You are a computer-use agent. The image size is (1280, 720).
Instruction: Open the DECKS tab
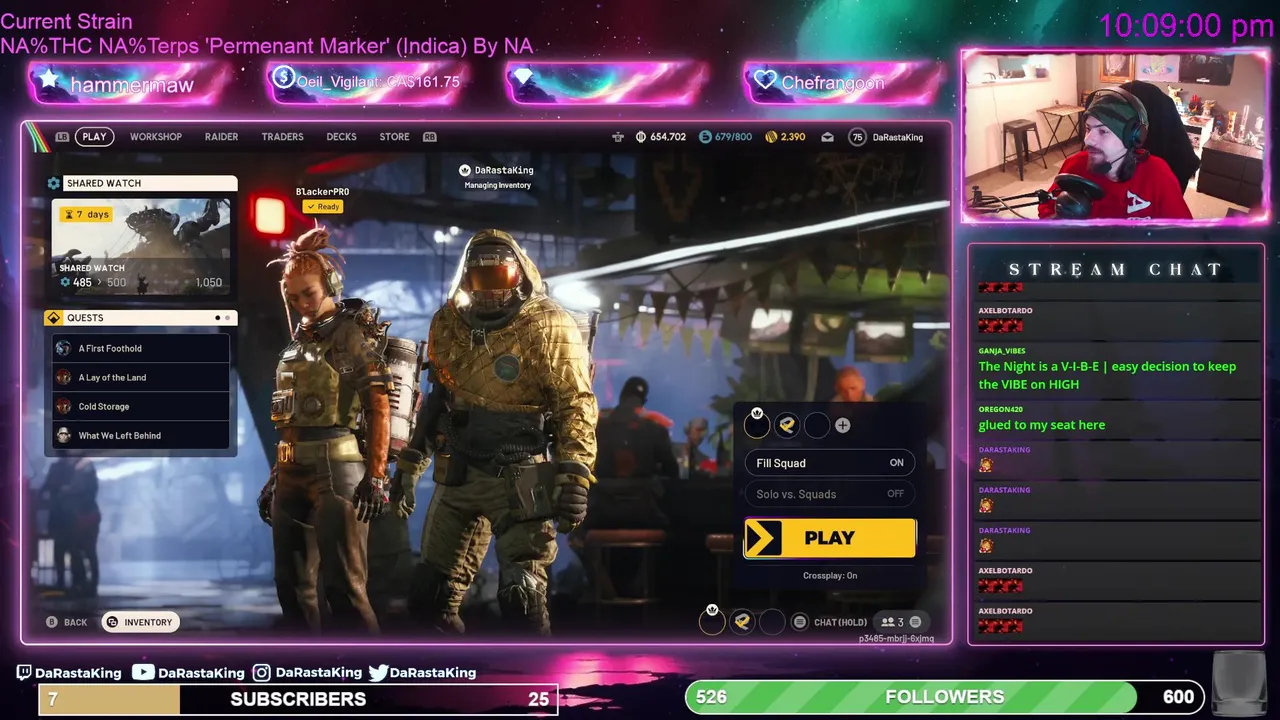coord(341,137)
